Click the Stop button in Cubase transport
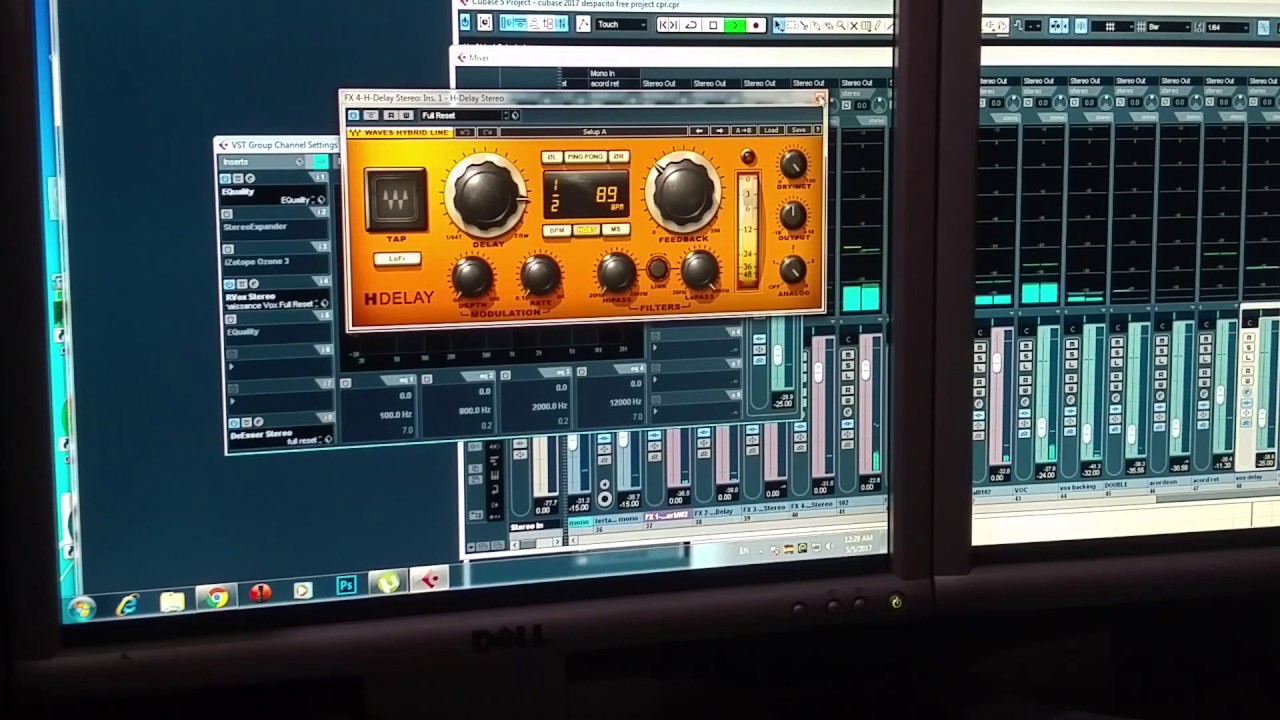1280x720 pixels. [x=713, y=25]
